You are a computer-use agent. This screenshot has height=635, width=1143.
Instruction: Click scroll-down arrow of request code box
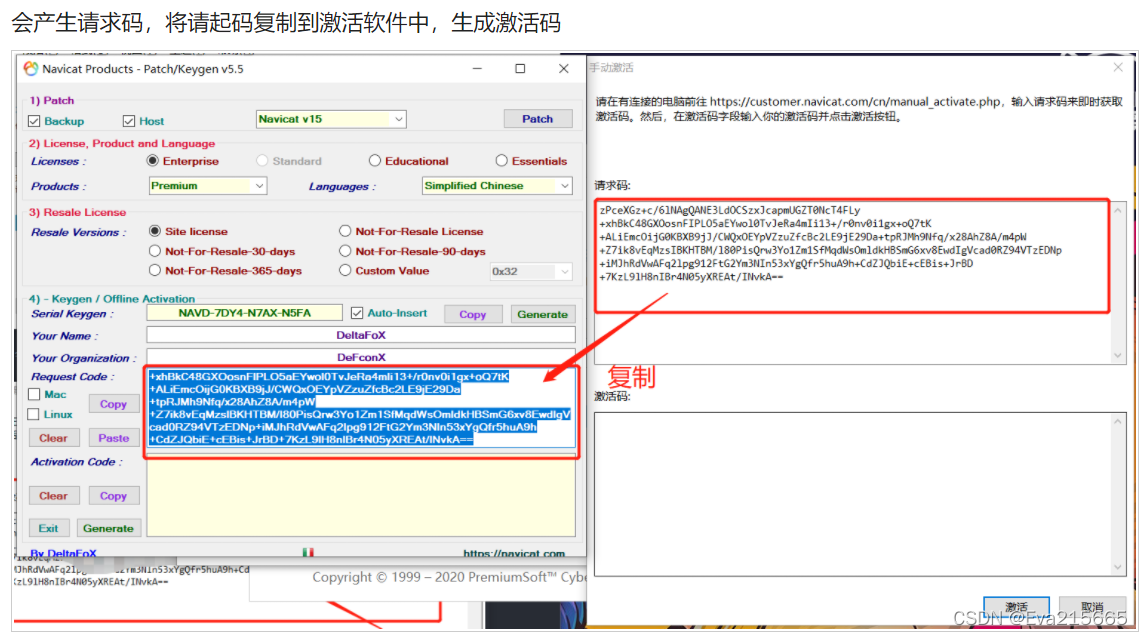pos(1117,355)
